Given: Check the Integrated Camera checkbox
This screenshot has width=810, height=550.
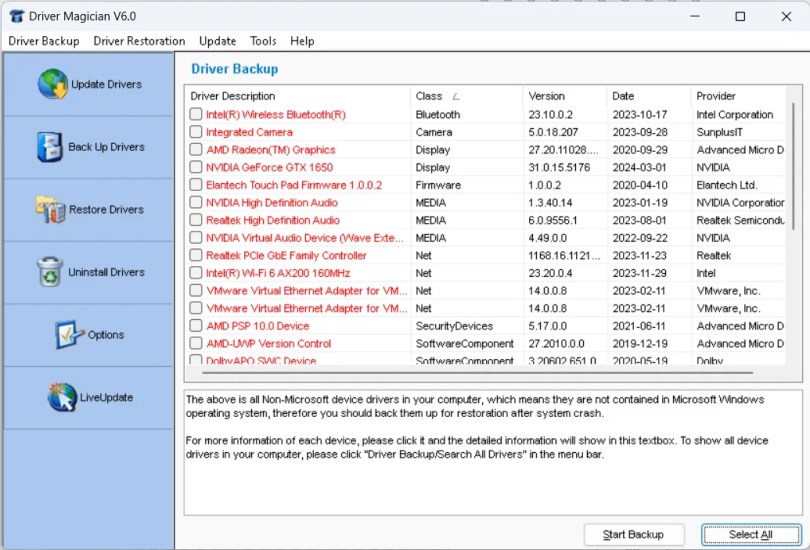Looking at the screenshot, I should pyautogui.click(x=196, y=132).
